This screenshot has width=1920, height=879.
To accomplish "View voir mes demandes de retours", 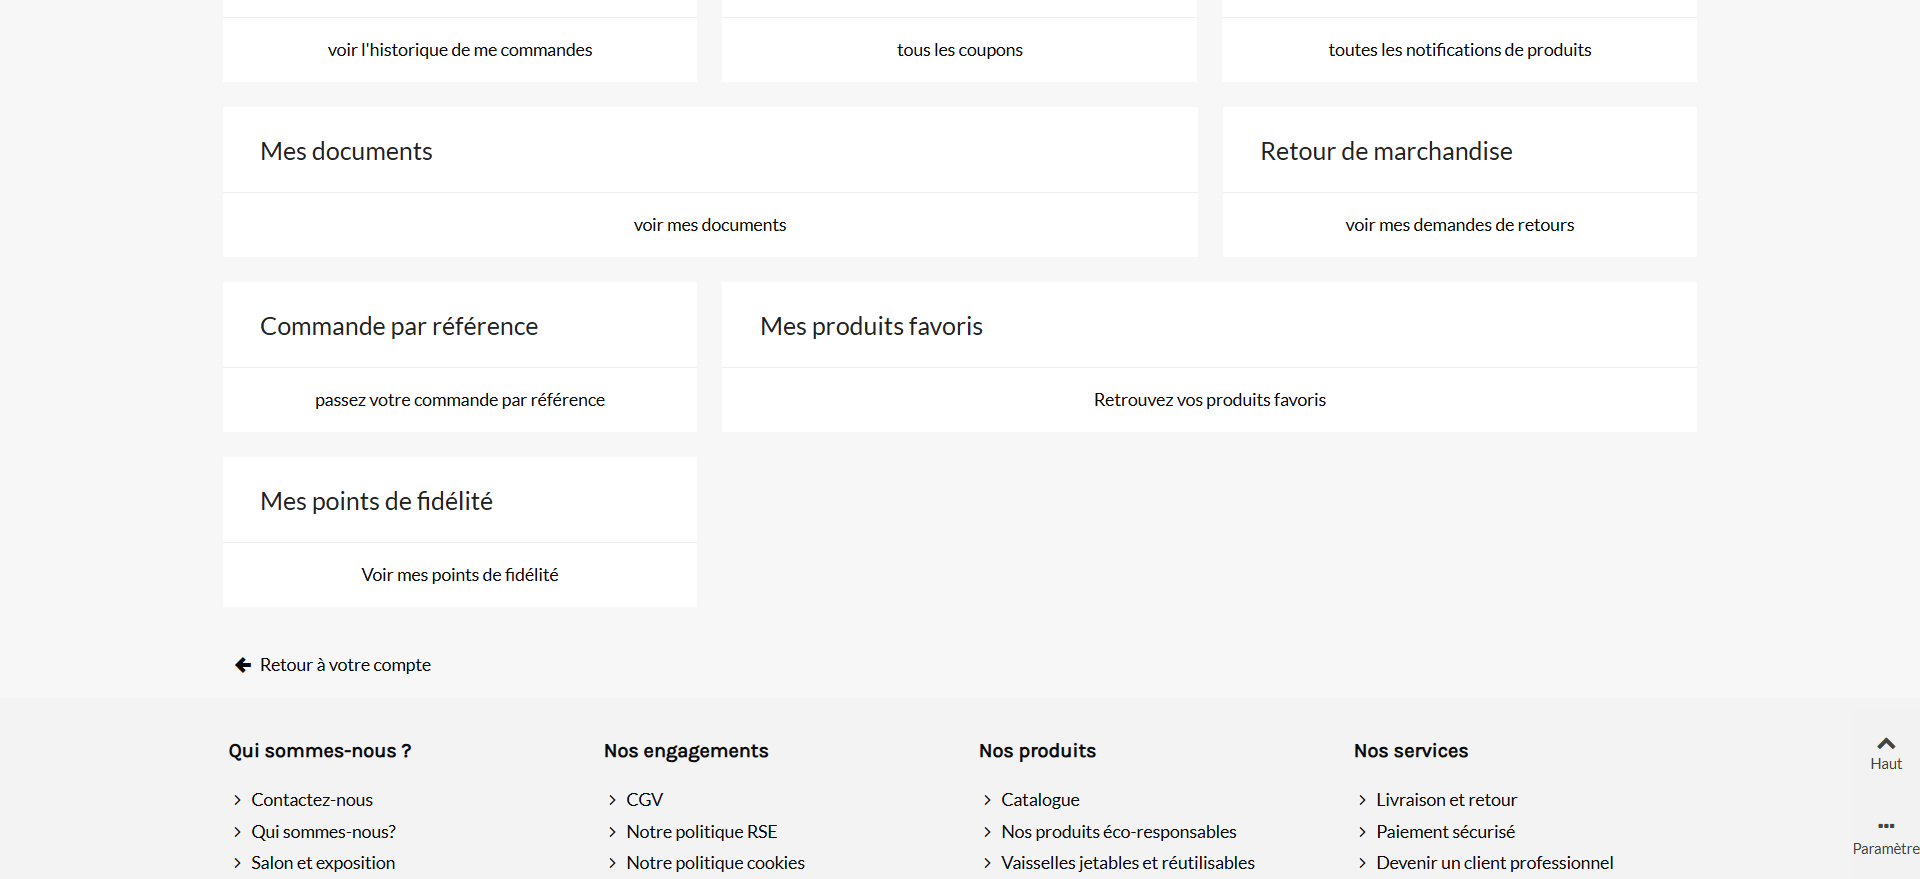I will [1459, 225].
